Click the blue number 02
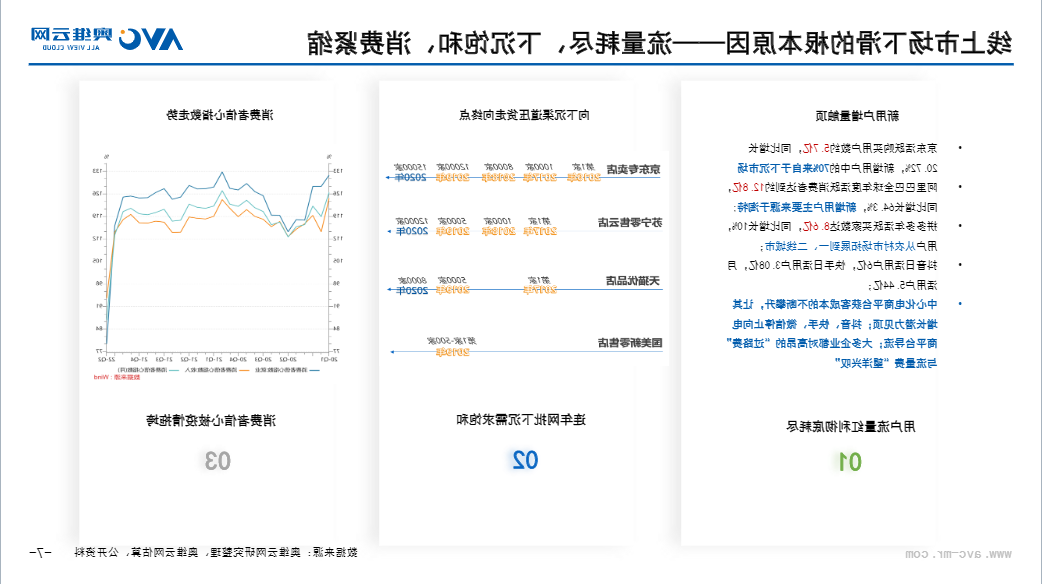Image resolution: width=1042 pixels, height=584 pixels. 525,460
